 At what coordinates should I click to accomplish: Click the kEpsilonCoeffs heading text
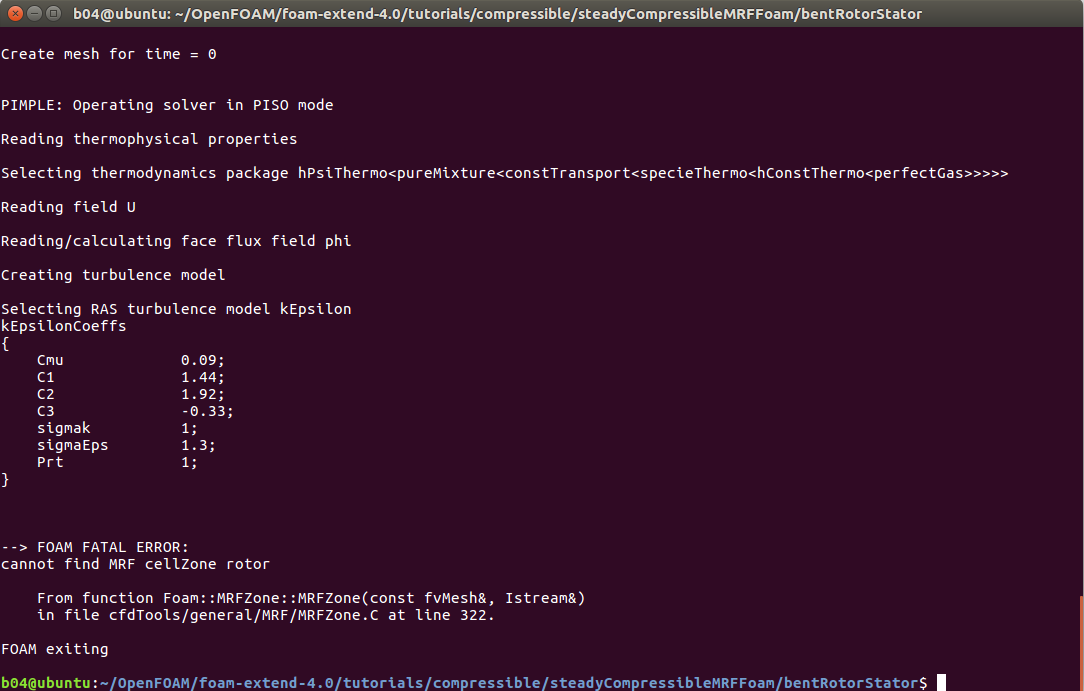64,326
